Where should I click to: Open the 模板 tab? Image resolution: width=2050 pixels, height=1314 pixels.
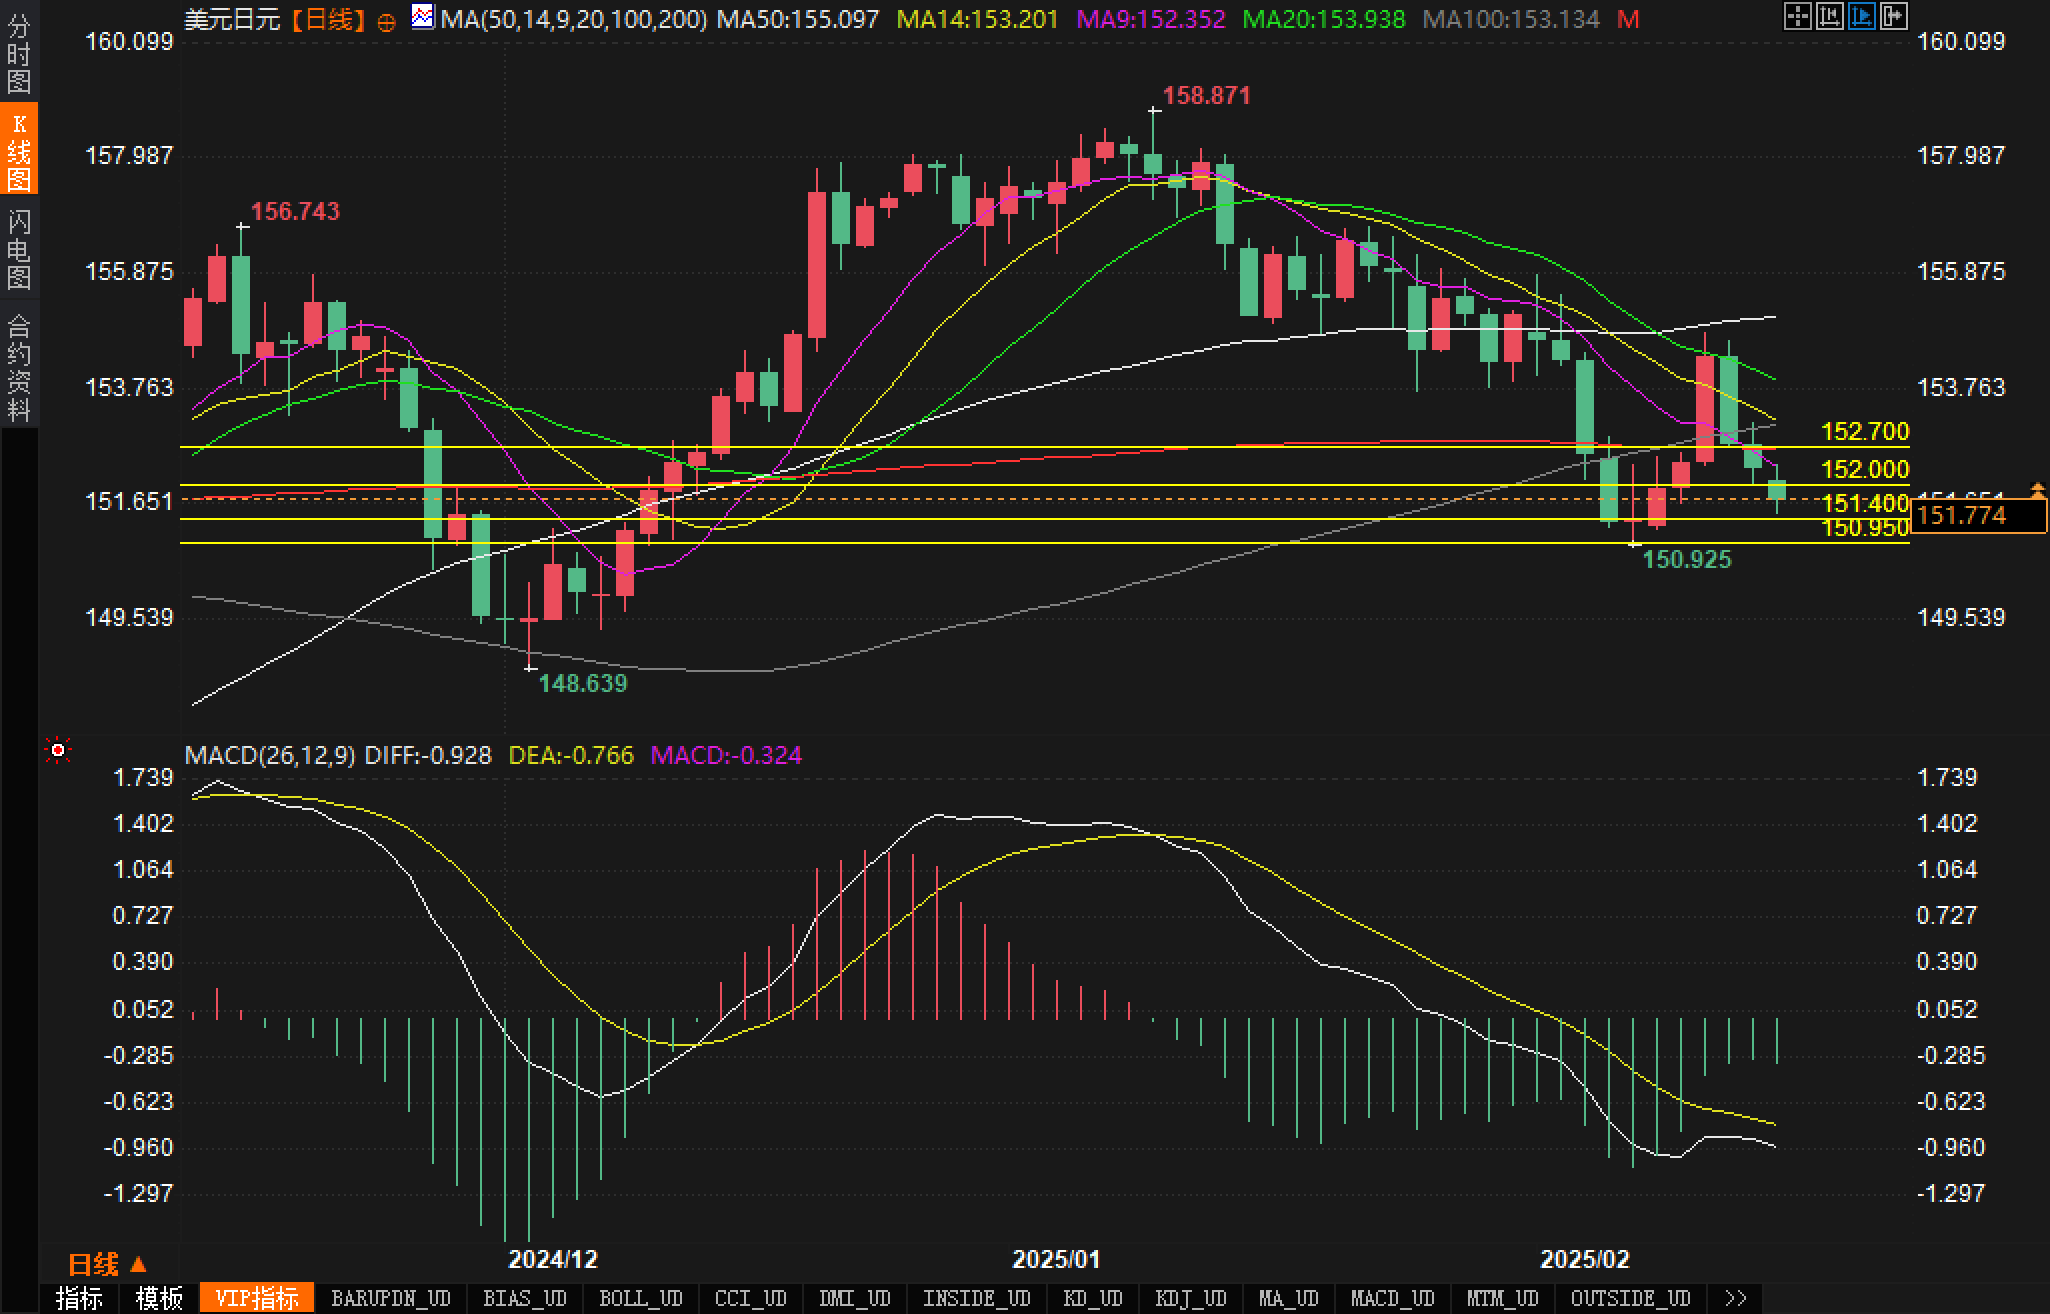click(160, 1298)
